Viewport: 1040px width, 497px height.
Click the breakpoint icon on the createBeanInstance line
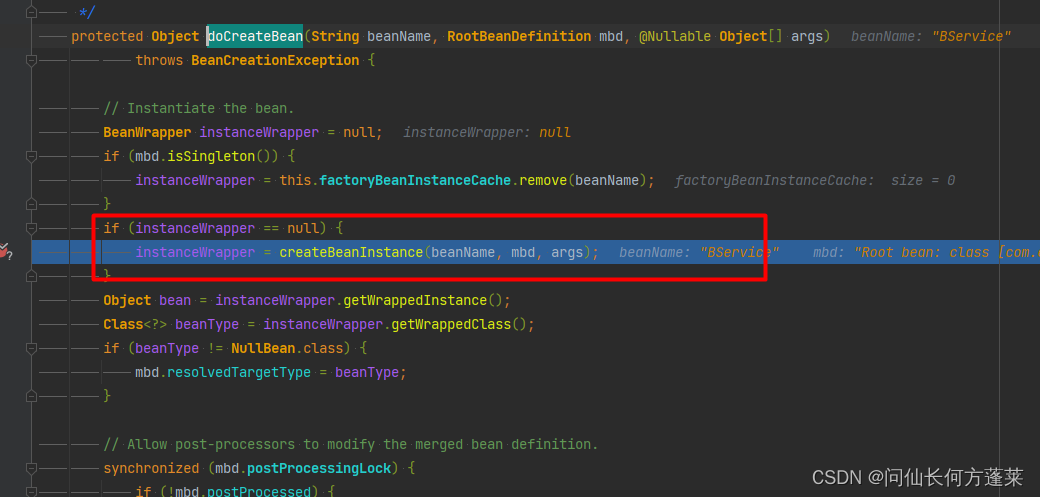pyautogui.click(x=5, y=252)
